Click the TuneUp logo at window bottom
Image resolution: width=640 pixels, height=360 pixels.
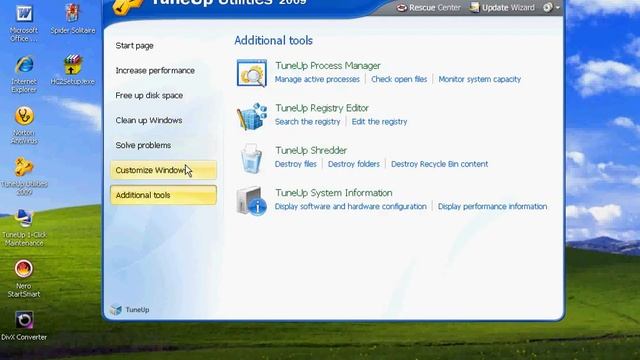click(130, 310)
